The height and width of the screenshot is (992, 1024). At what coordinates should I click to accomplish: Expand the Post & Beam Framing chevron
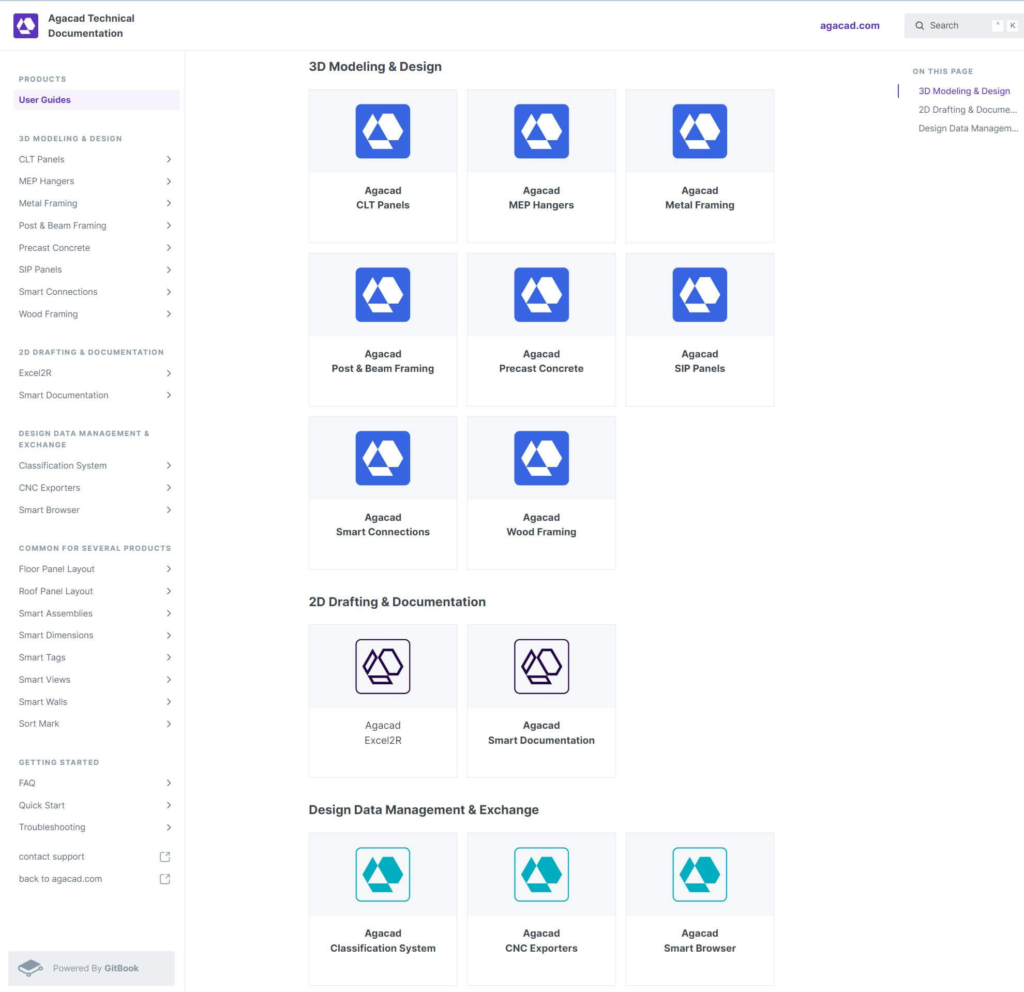[x=168, y=225]
